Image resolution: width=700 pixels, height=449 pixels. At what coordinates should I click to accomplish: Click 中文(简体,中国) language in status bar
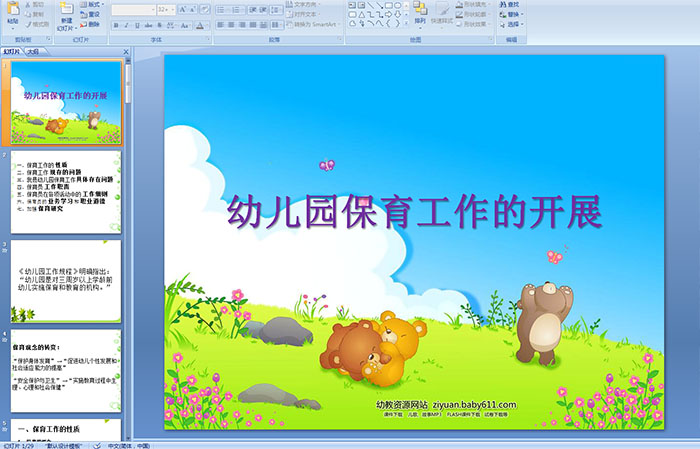(x=129, y=445)
